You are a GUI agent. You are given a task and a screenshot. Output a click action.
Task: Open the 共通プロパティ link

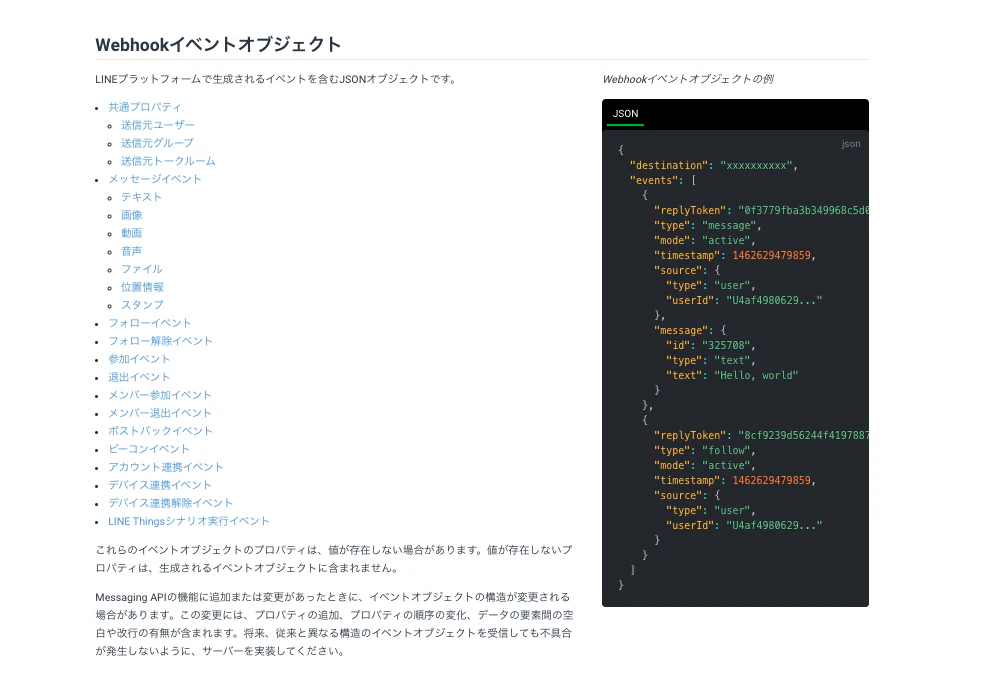145,107
